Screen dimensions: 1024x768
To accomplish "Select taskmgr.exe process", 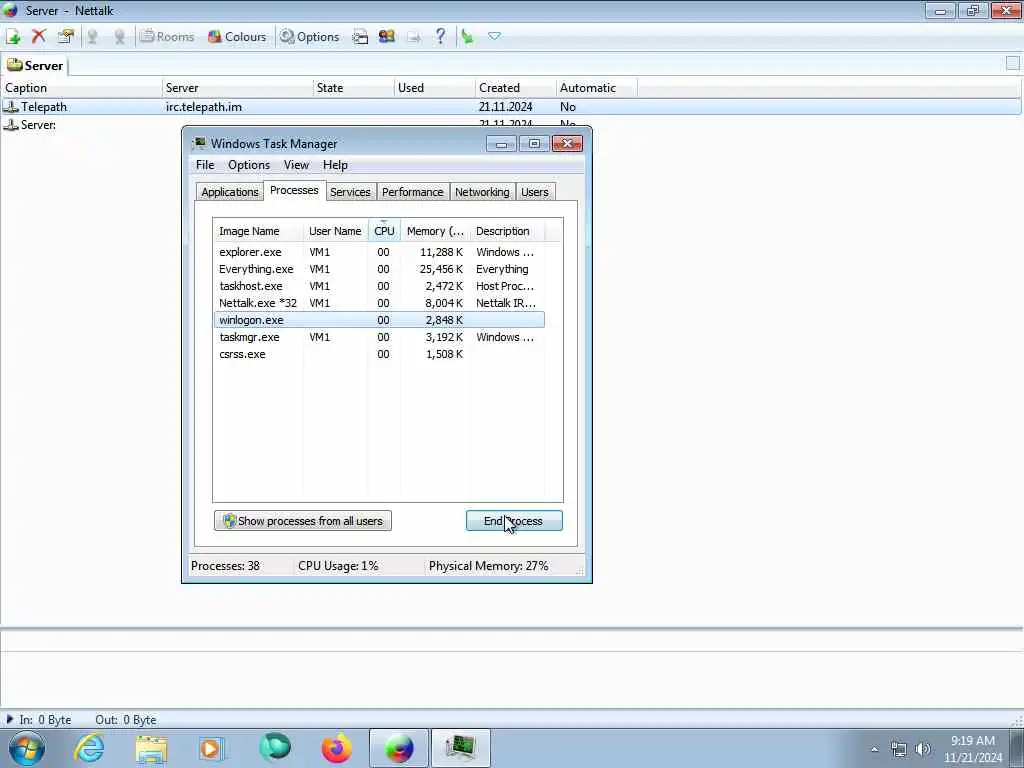I will pos(379,337).
